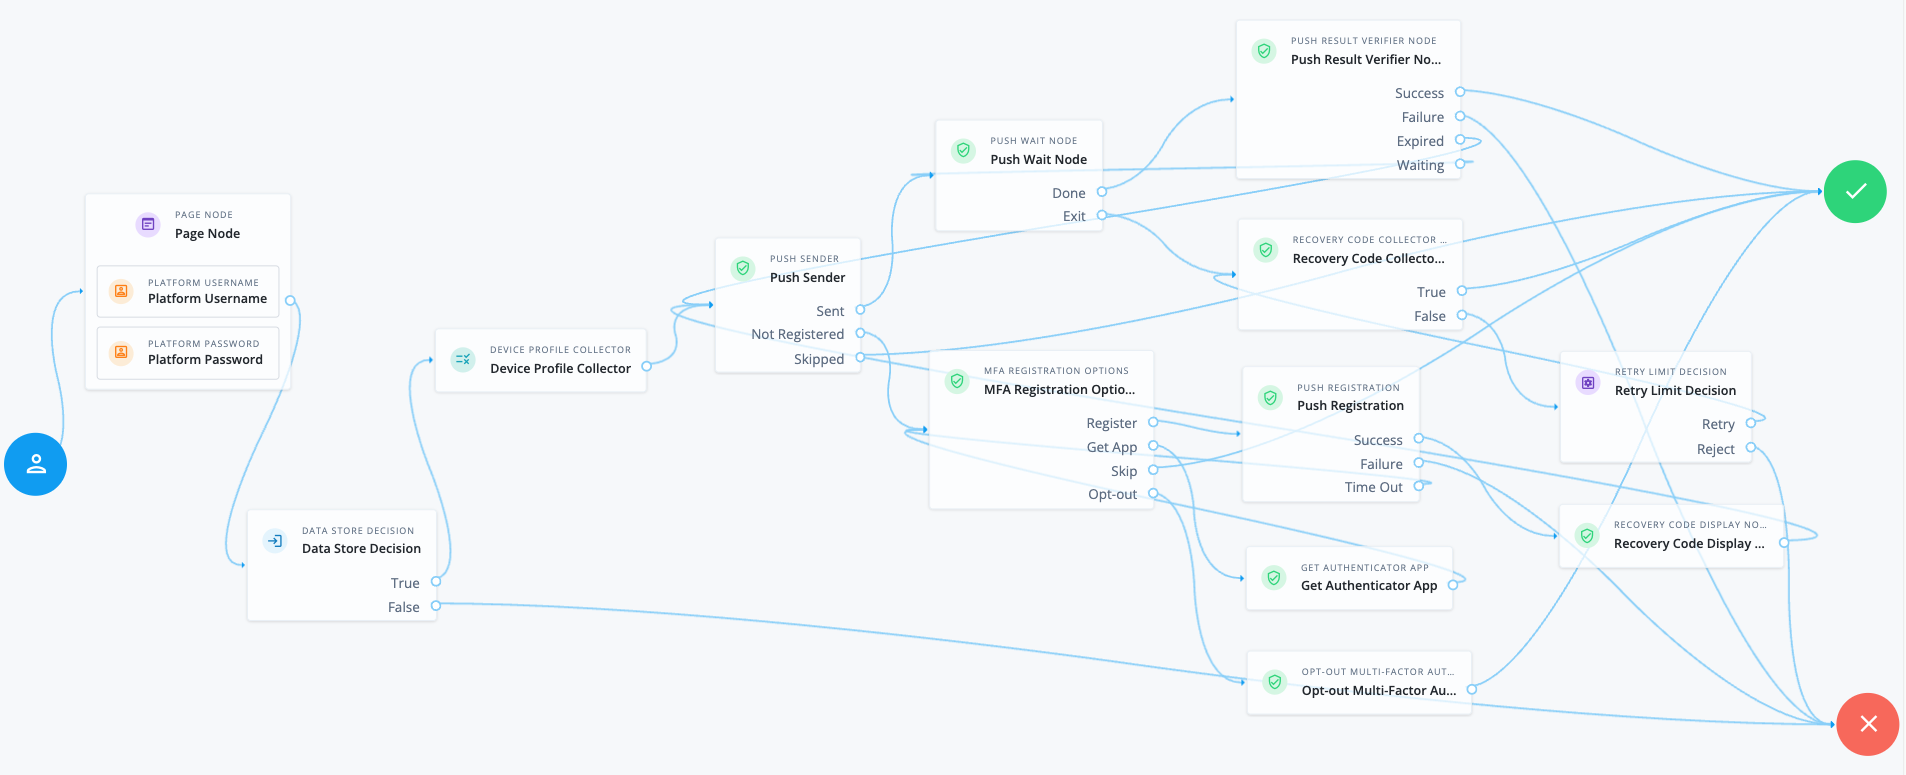
Task: Select the Page Node purple icon
Action: point(148,224)
